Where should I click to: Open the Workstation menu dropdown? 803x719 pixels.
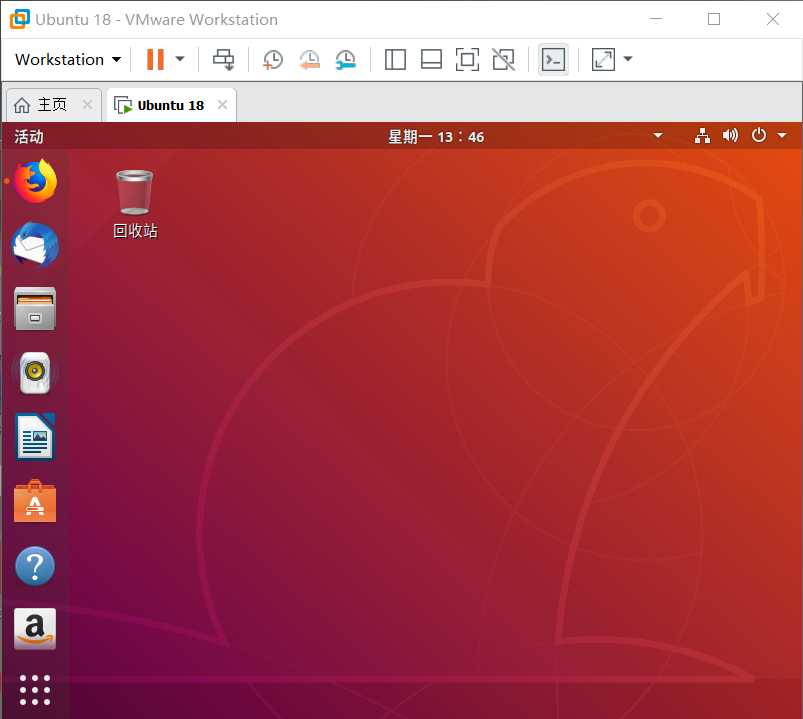pos(68,59)
